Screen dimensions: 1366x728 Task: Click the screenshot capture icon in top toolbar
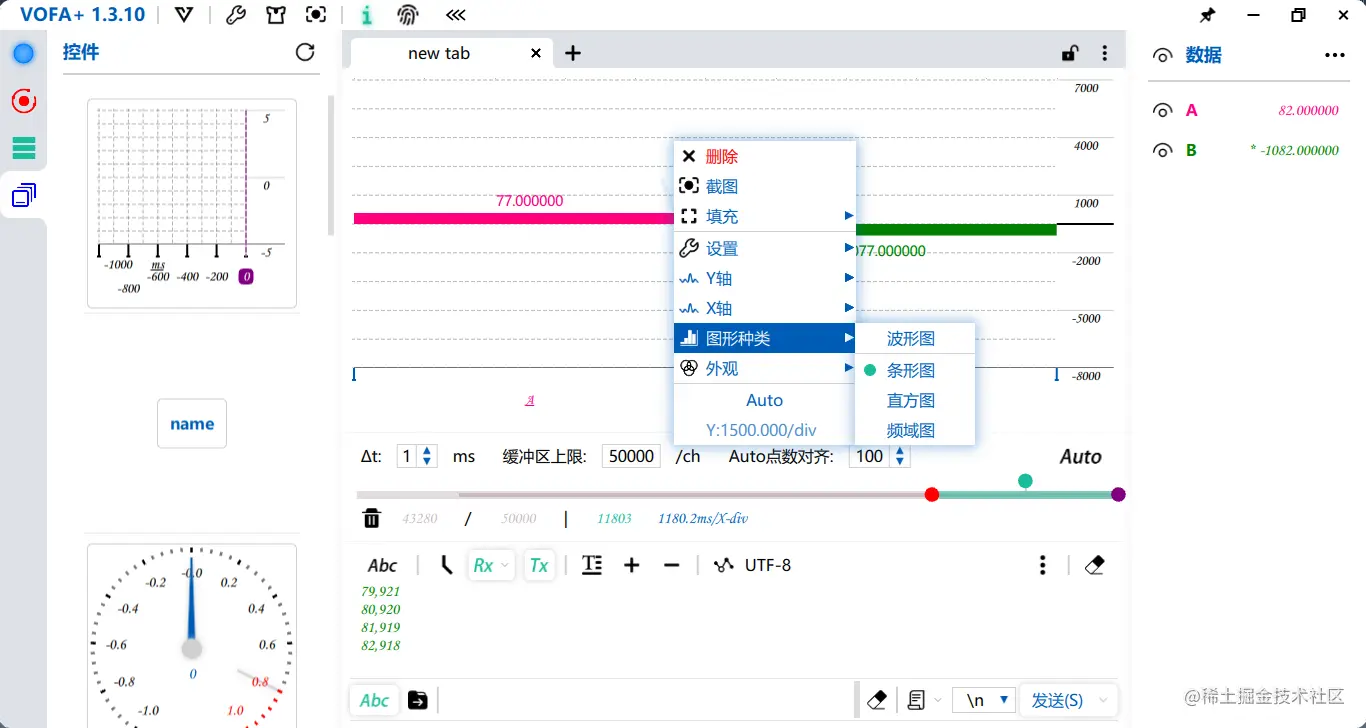click(317, 14)
